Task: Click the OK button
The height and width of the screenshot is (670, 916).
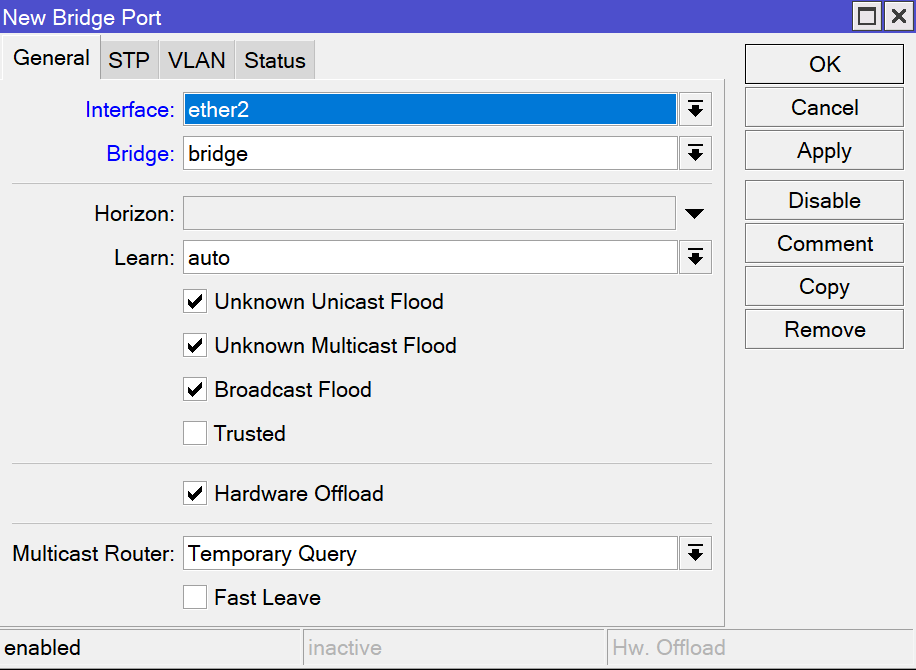Action: point(824,64)
